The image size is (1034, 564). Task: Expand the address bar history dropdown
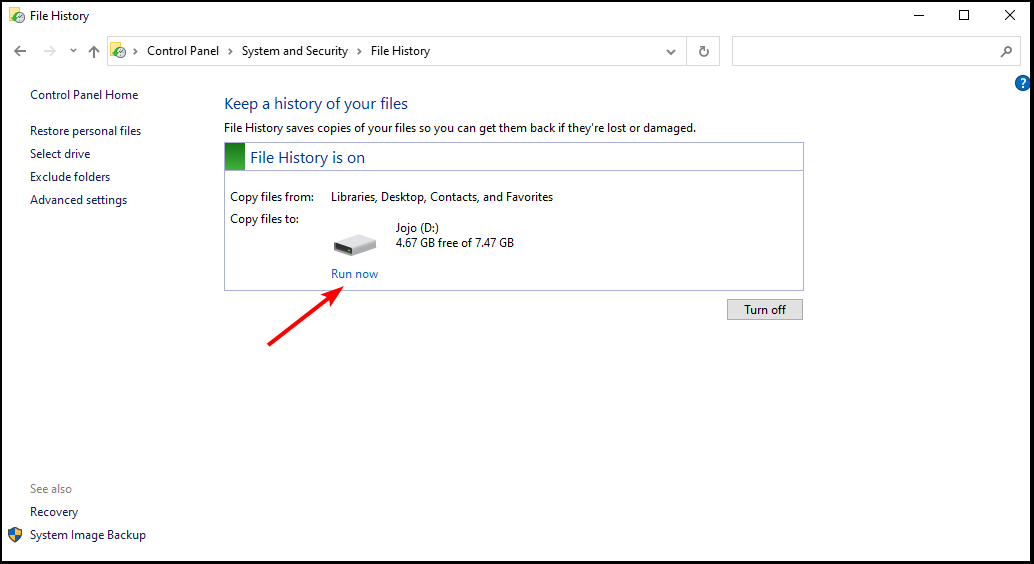[671, 51]
